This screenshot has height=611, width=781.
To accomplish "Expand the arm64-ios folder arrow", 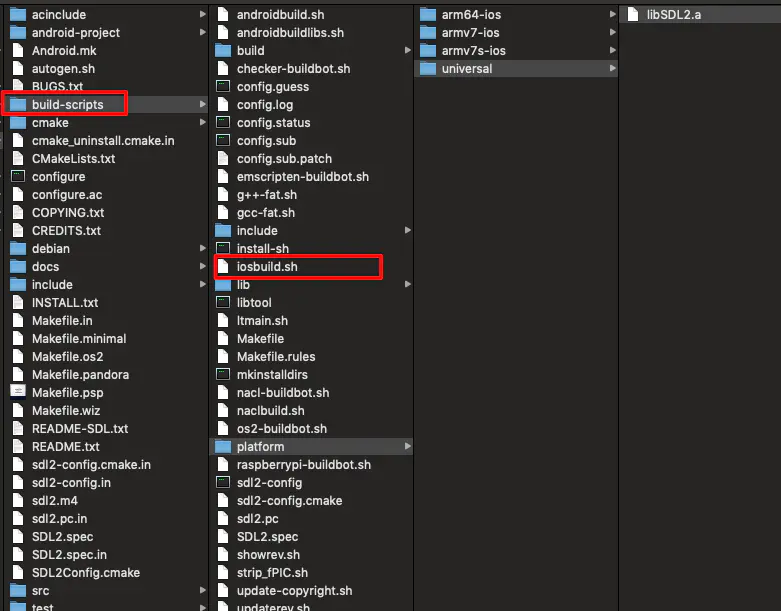I will [613, 14].
